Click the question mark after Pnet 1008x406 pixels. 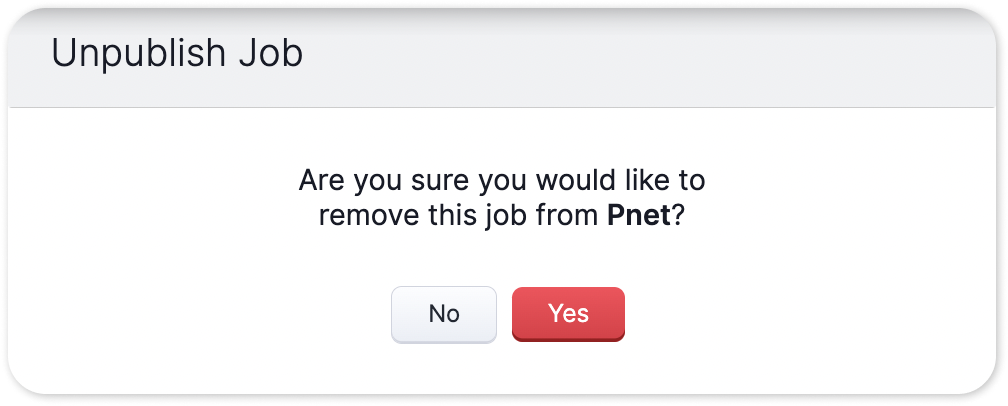(678, 216)
